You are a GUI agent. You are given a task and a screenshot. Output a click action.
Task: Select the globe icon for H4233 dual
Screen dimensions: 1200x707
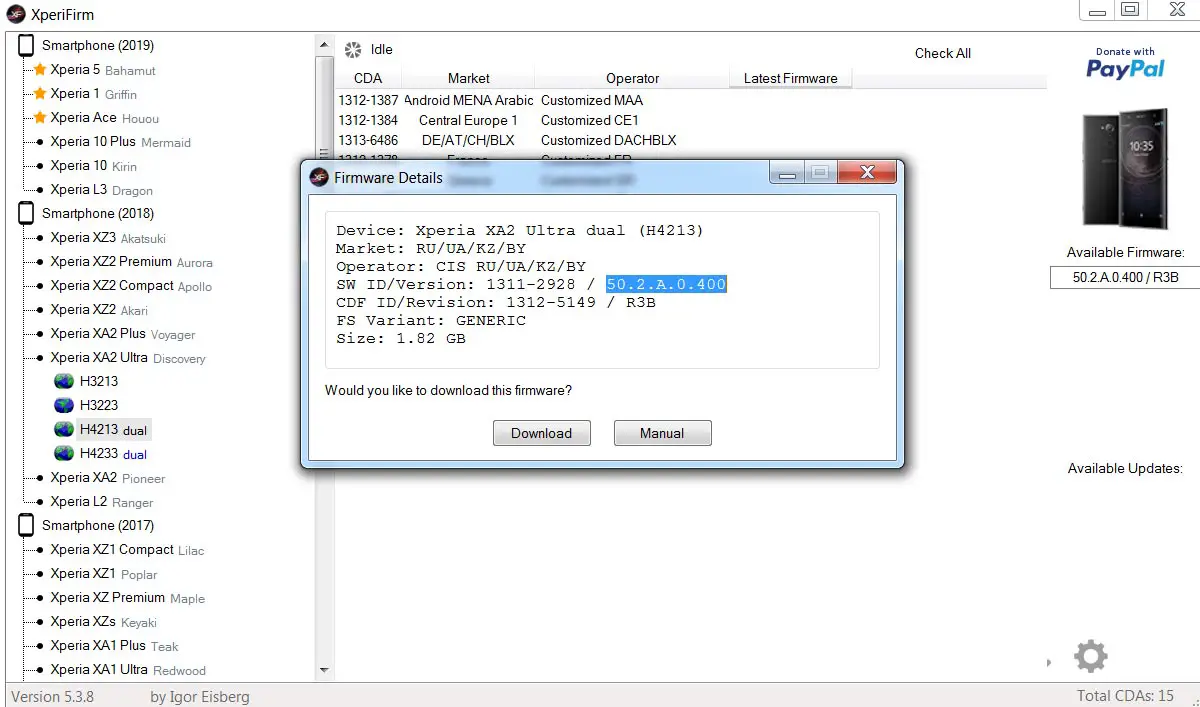tap(64, 453)
